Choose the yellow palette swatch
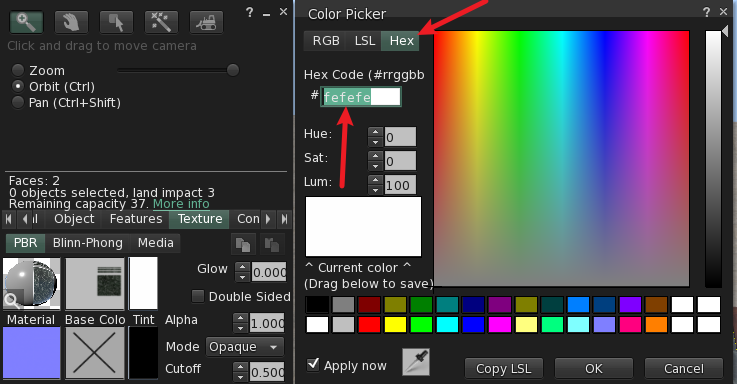Screen dimensions: 737x384 click(395, 324)
